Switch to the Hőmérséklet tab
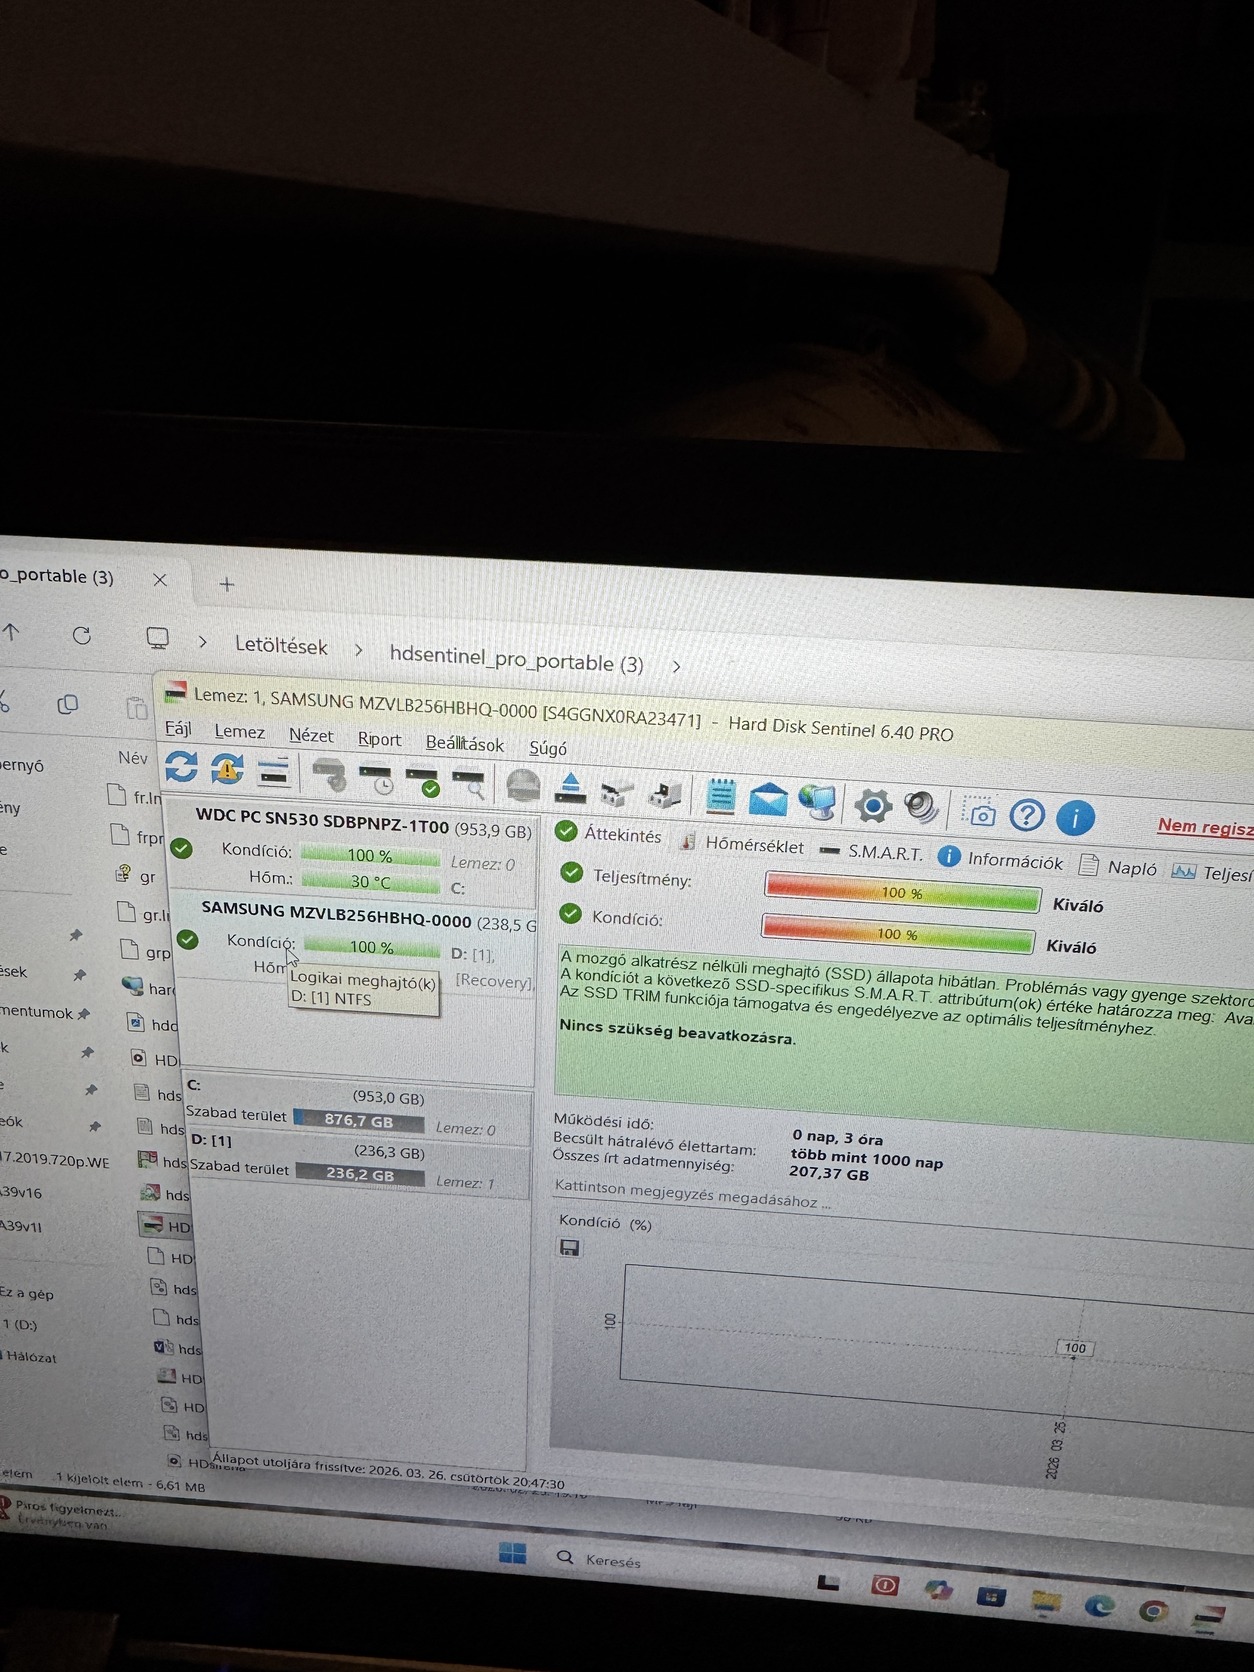 click(x=741, y=843)
